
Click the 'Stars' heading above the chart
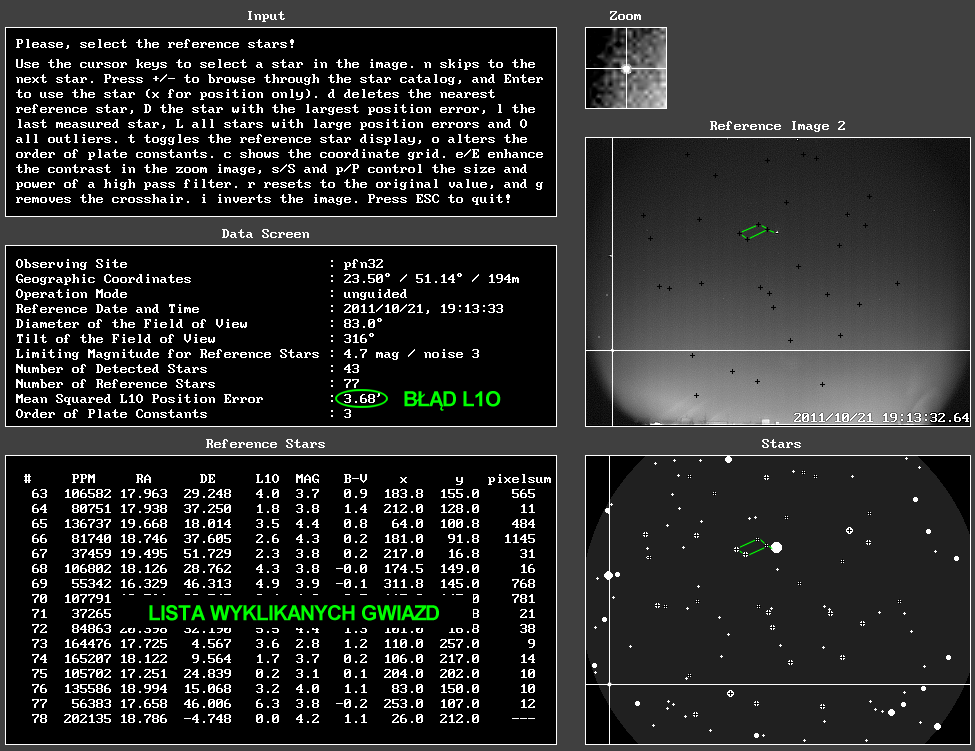pos(781,444)
